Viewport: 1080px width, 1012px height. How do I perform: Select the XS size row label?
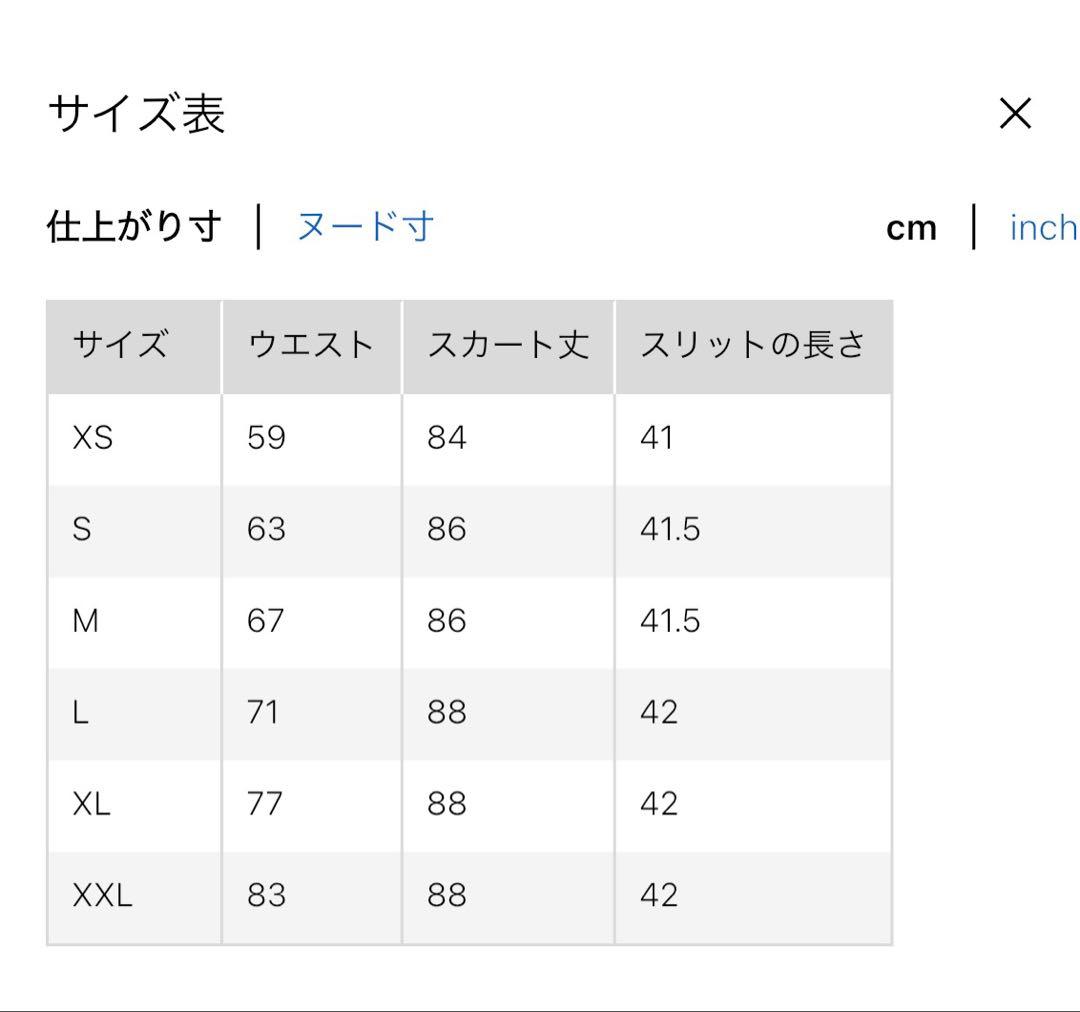(93, 438)
